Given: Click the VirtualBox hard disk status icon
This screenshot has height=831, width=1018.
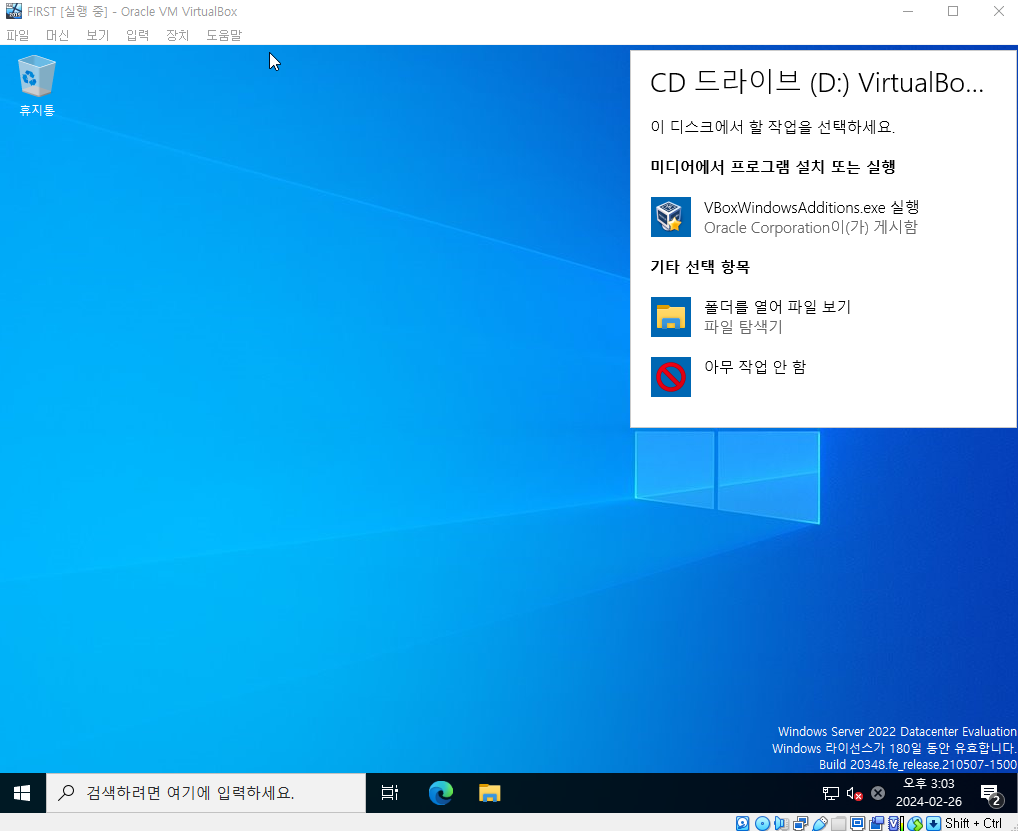Looking at the screenshot, I should (742, 823).
